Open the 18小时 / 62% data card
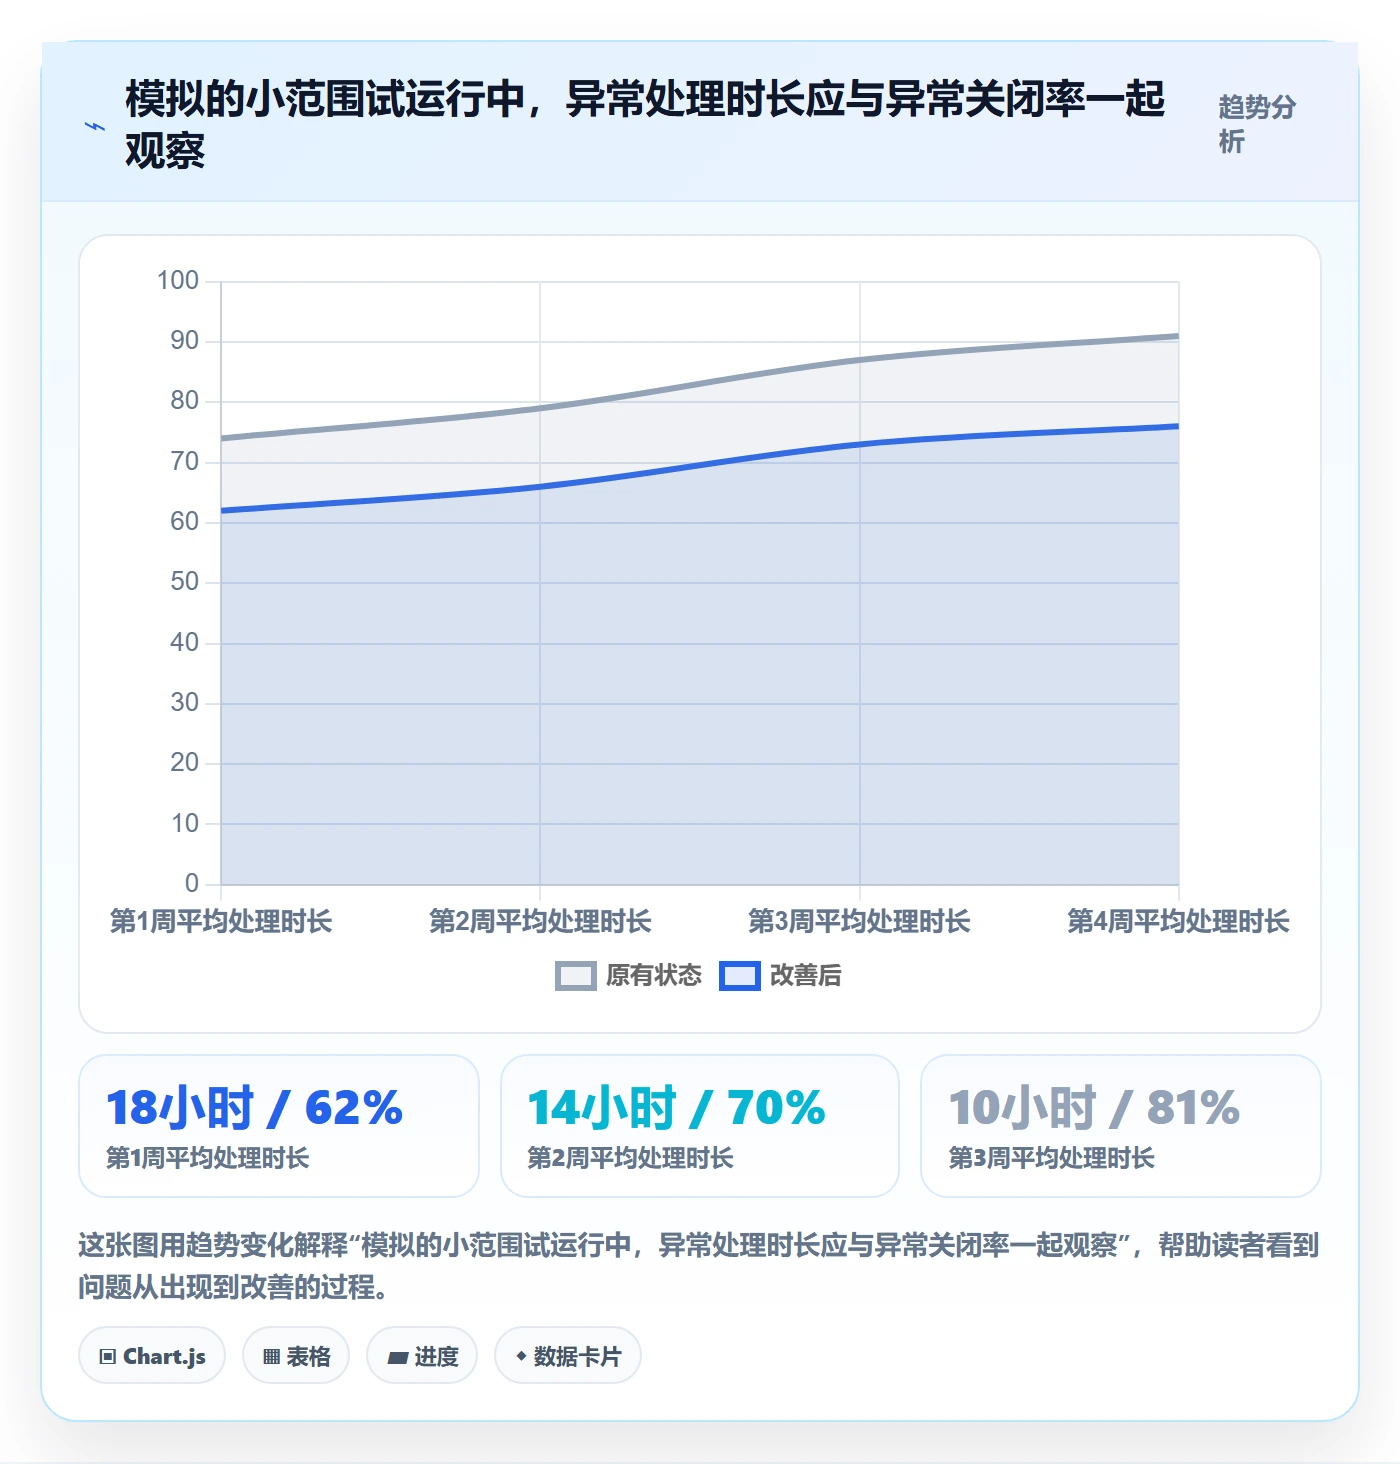 pos(279,1126)
